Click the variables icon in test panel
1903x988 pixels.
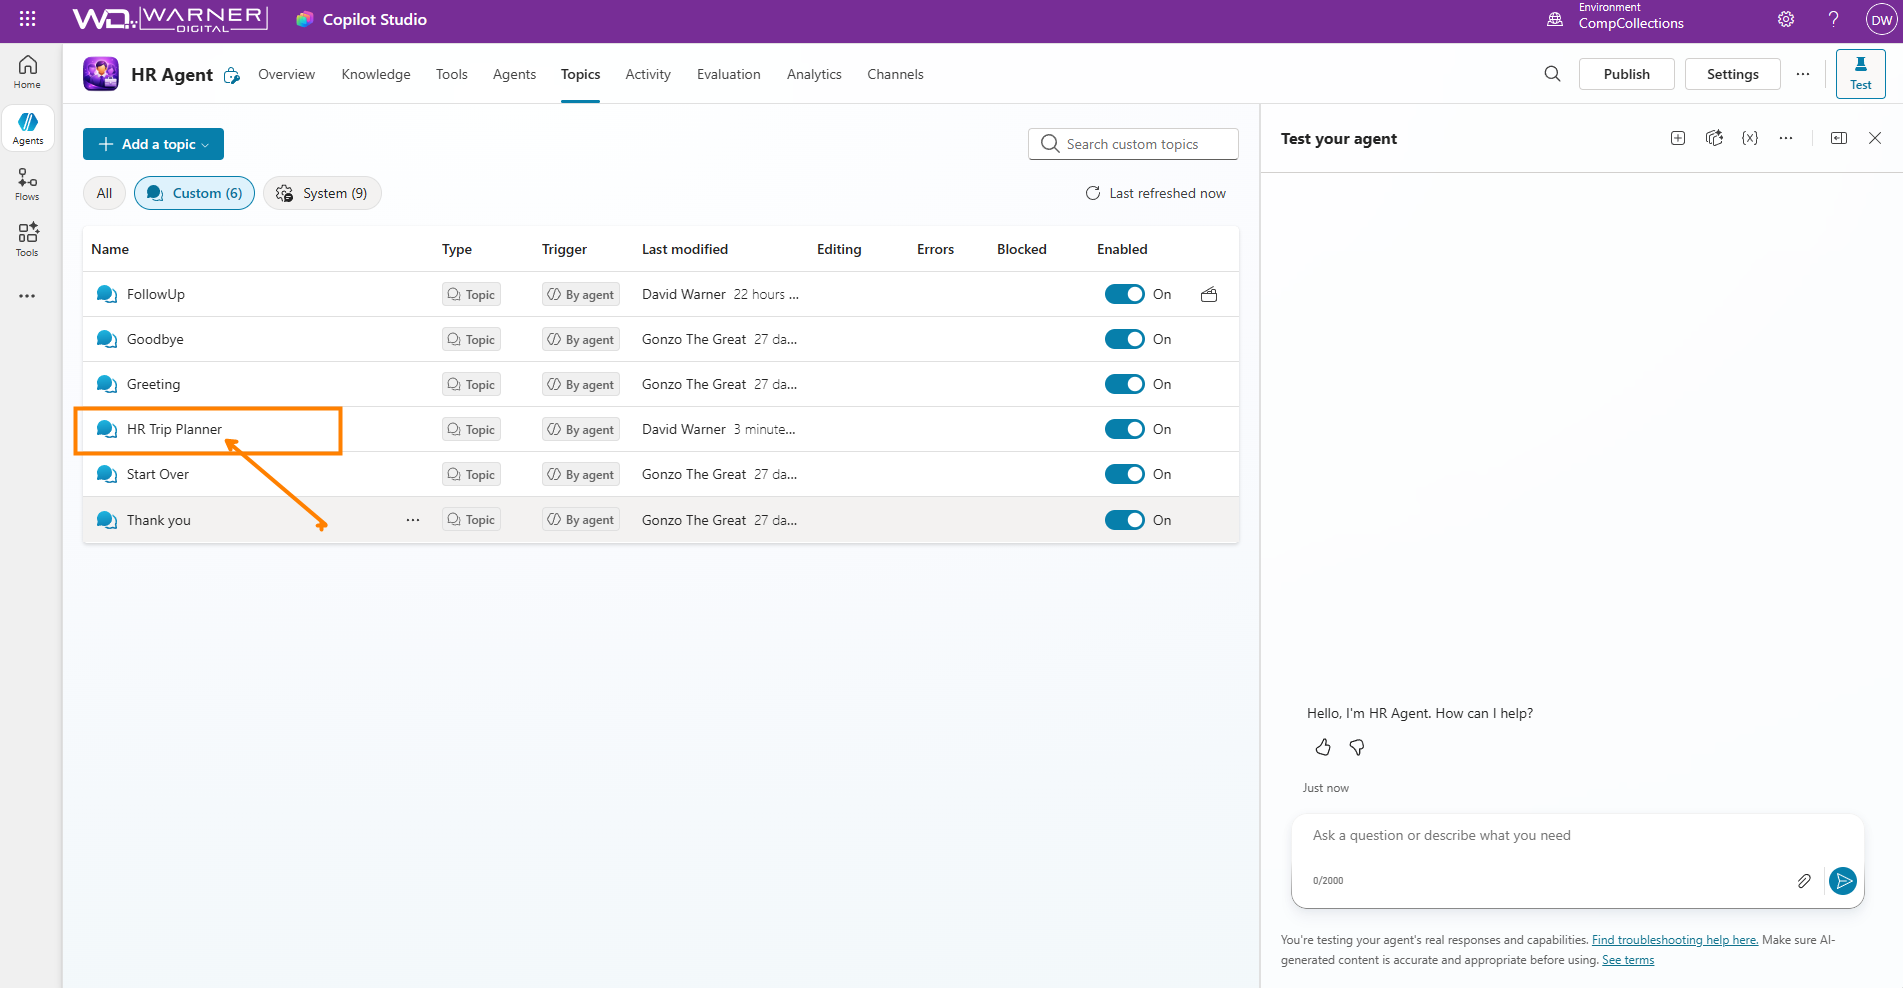click(x=1749, y=138)
